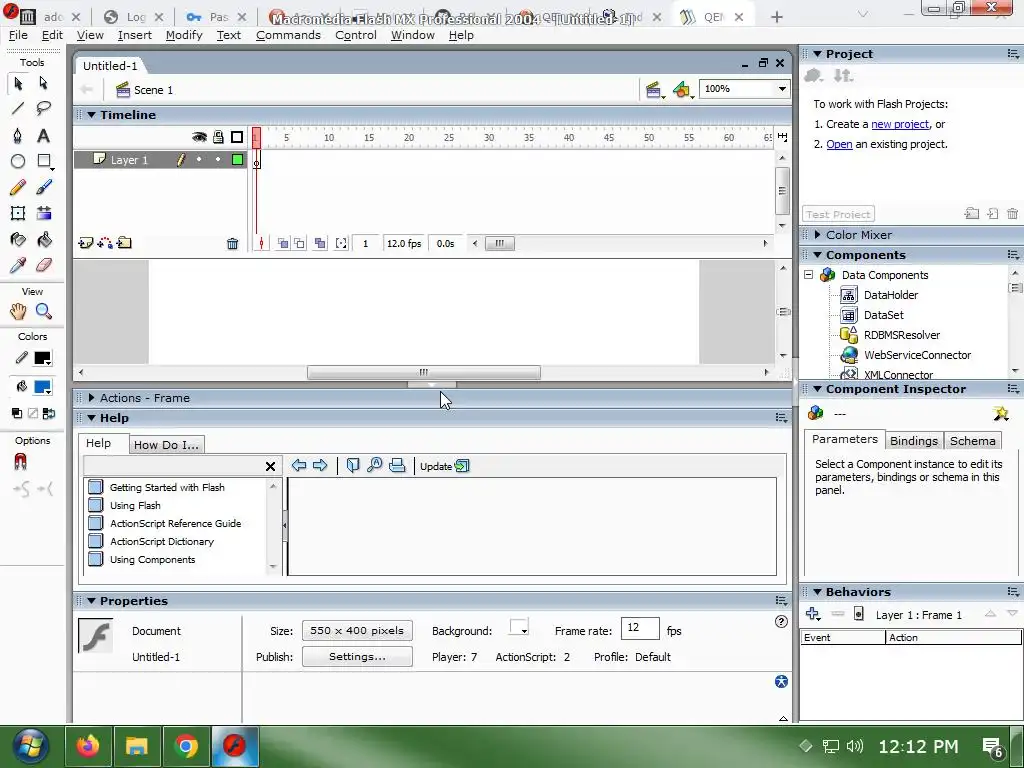
Task: Toggle Onion Skin Outlines button
Action: click(299, 244)
